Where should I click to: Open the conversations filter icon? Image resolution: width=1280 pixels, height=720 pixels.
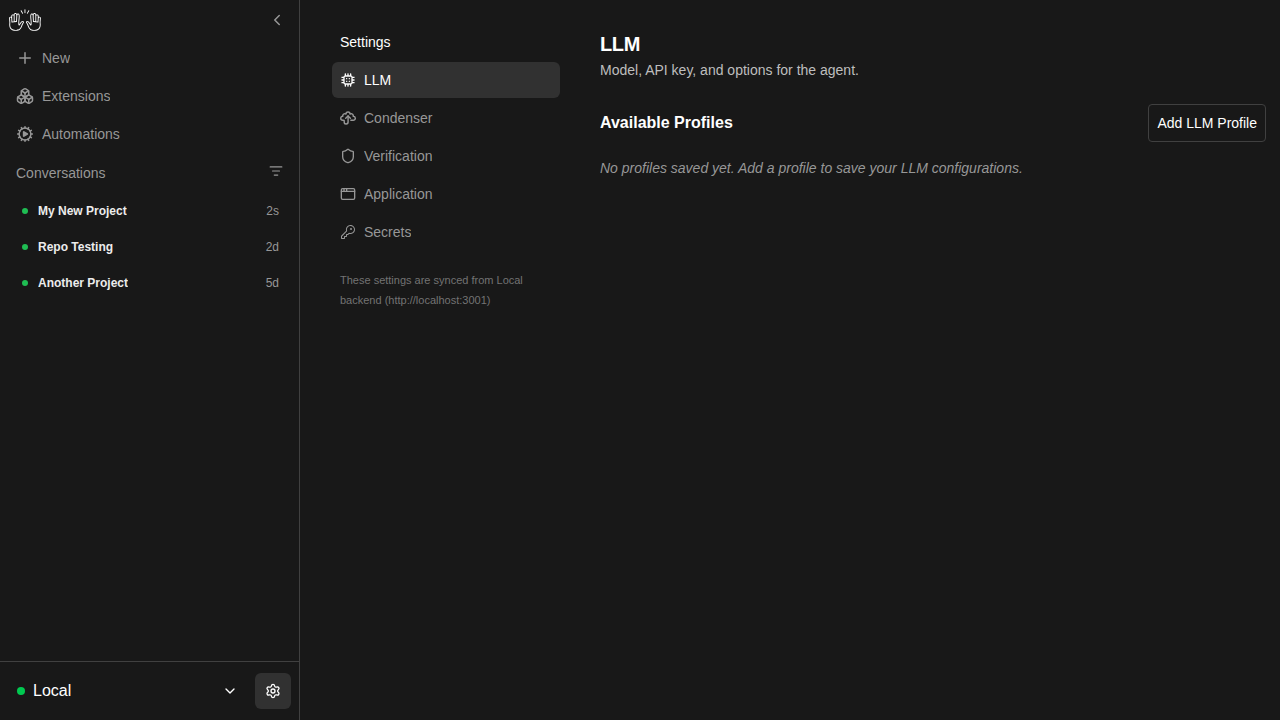(x=276, y=171)
